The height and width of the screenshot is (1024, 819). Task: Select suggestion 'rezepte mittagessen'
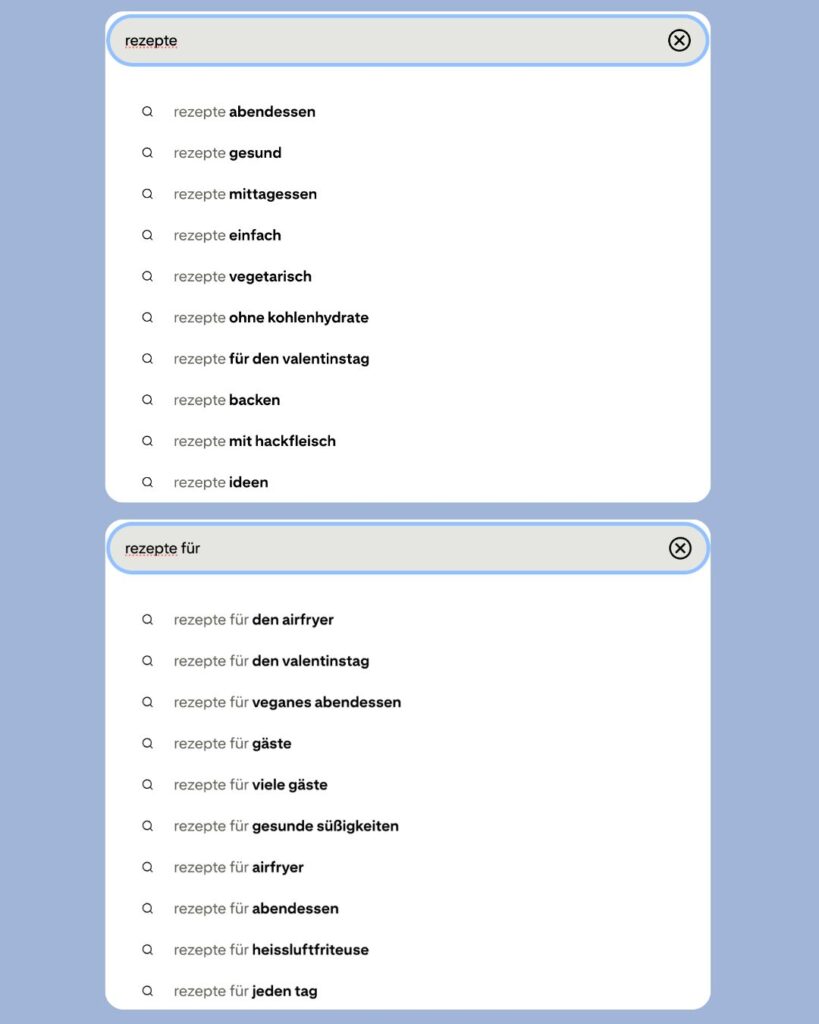(x=245, y=194)
